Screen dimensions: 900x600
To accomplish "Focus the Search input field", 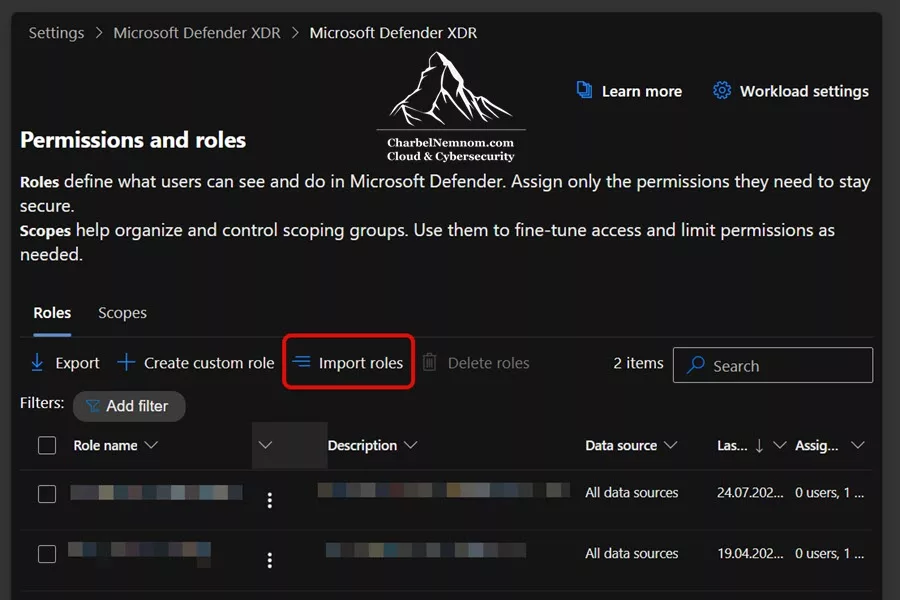I will pos(773,365).
